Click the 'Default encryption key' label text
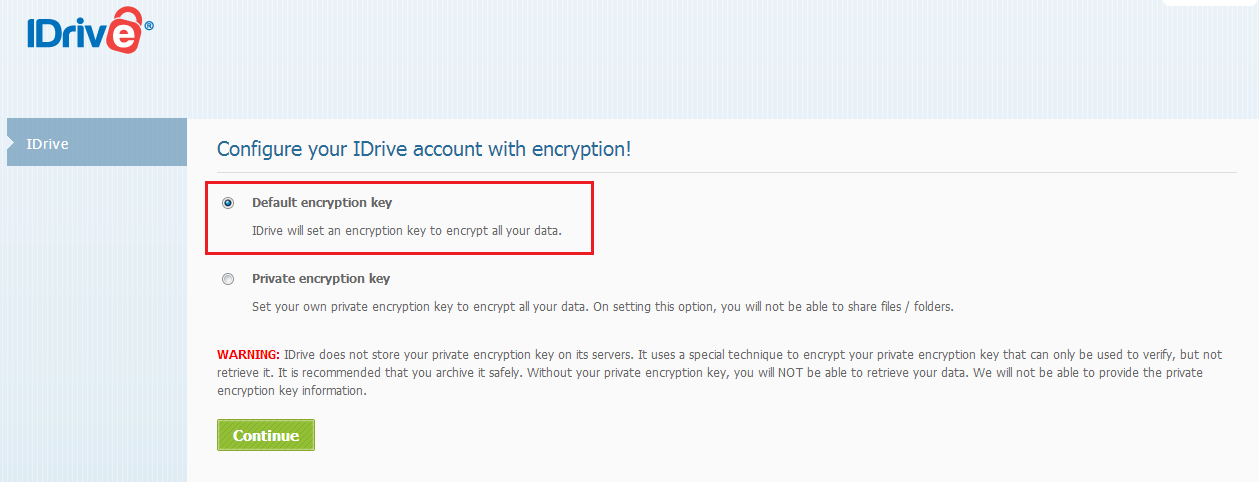1259x482 pixels. pyautogui.click(x=322, y=202)
